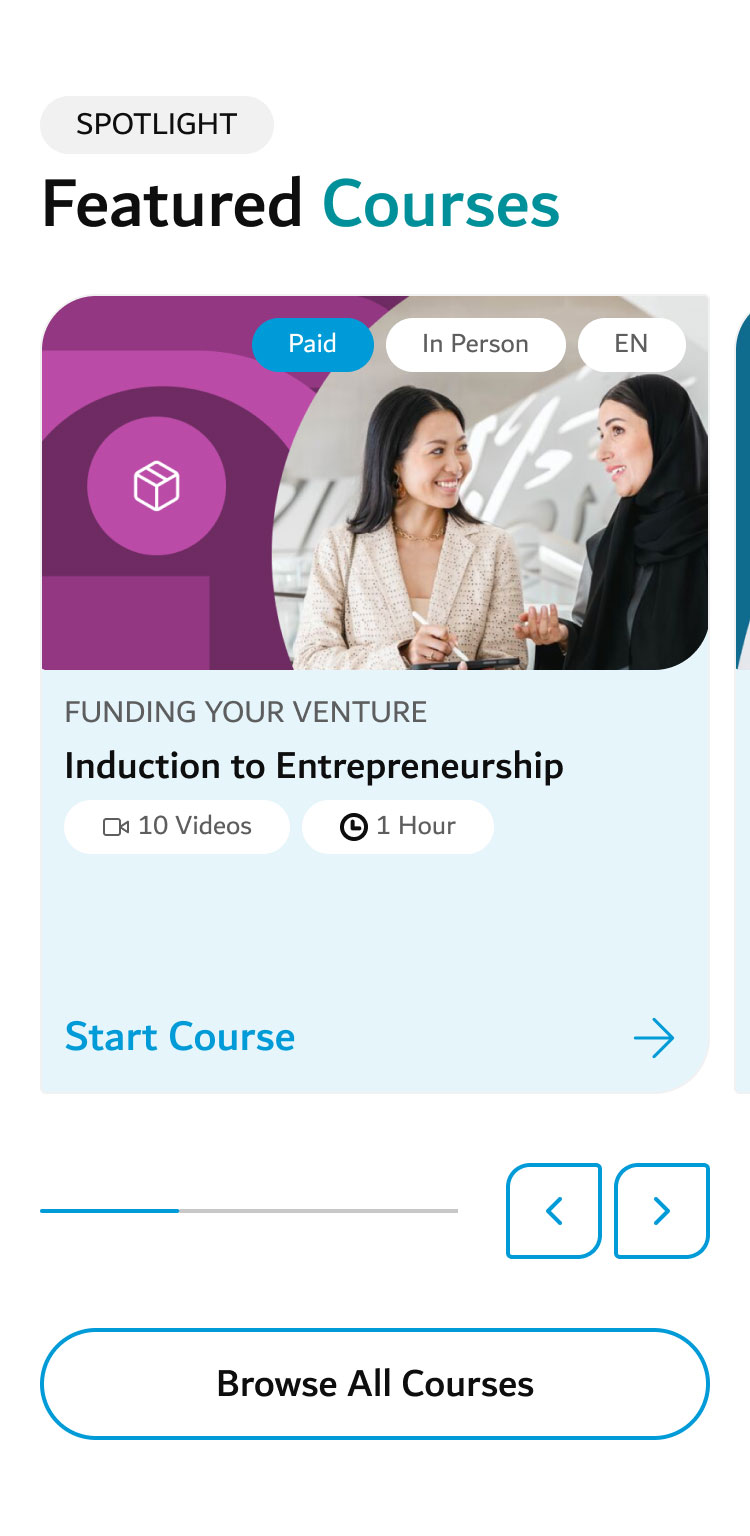The width and height of the screenshot is (750, 1536).
Task: Click the Featured Courses heading
Action: click(x=300, y=204)
